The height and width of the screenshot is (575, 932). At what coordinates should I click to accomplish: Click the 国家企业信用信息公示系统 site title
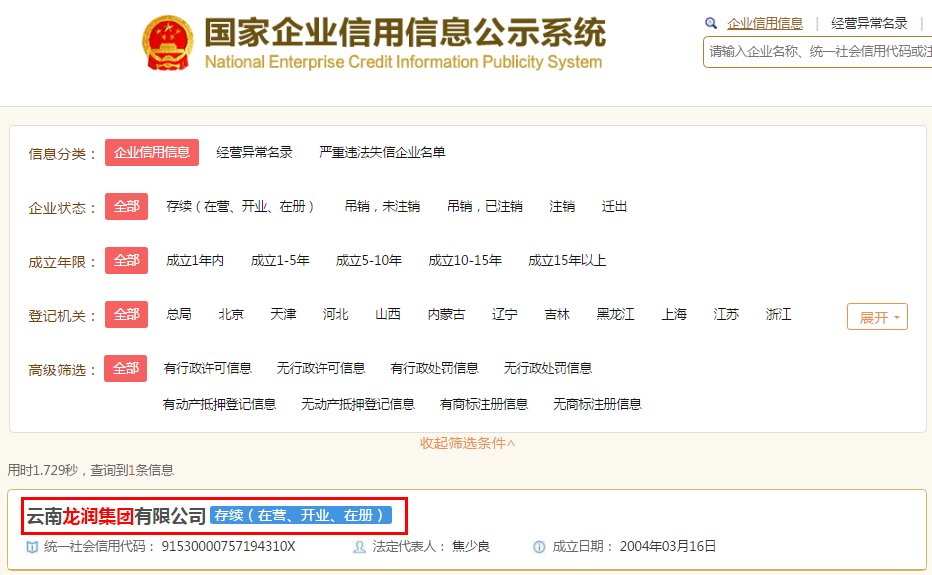tap(405, 32)
